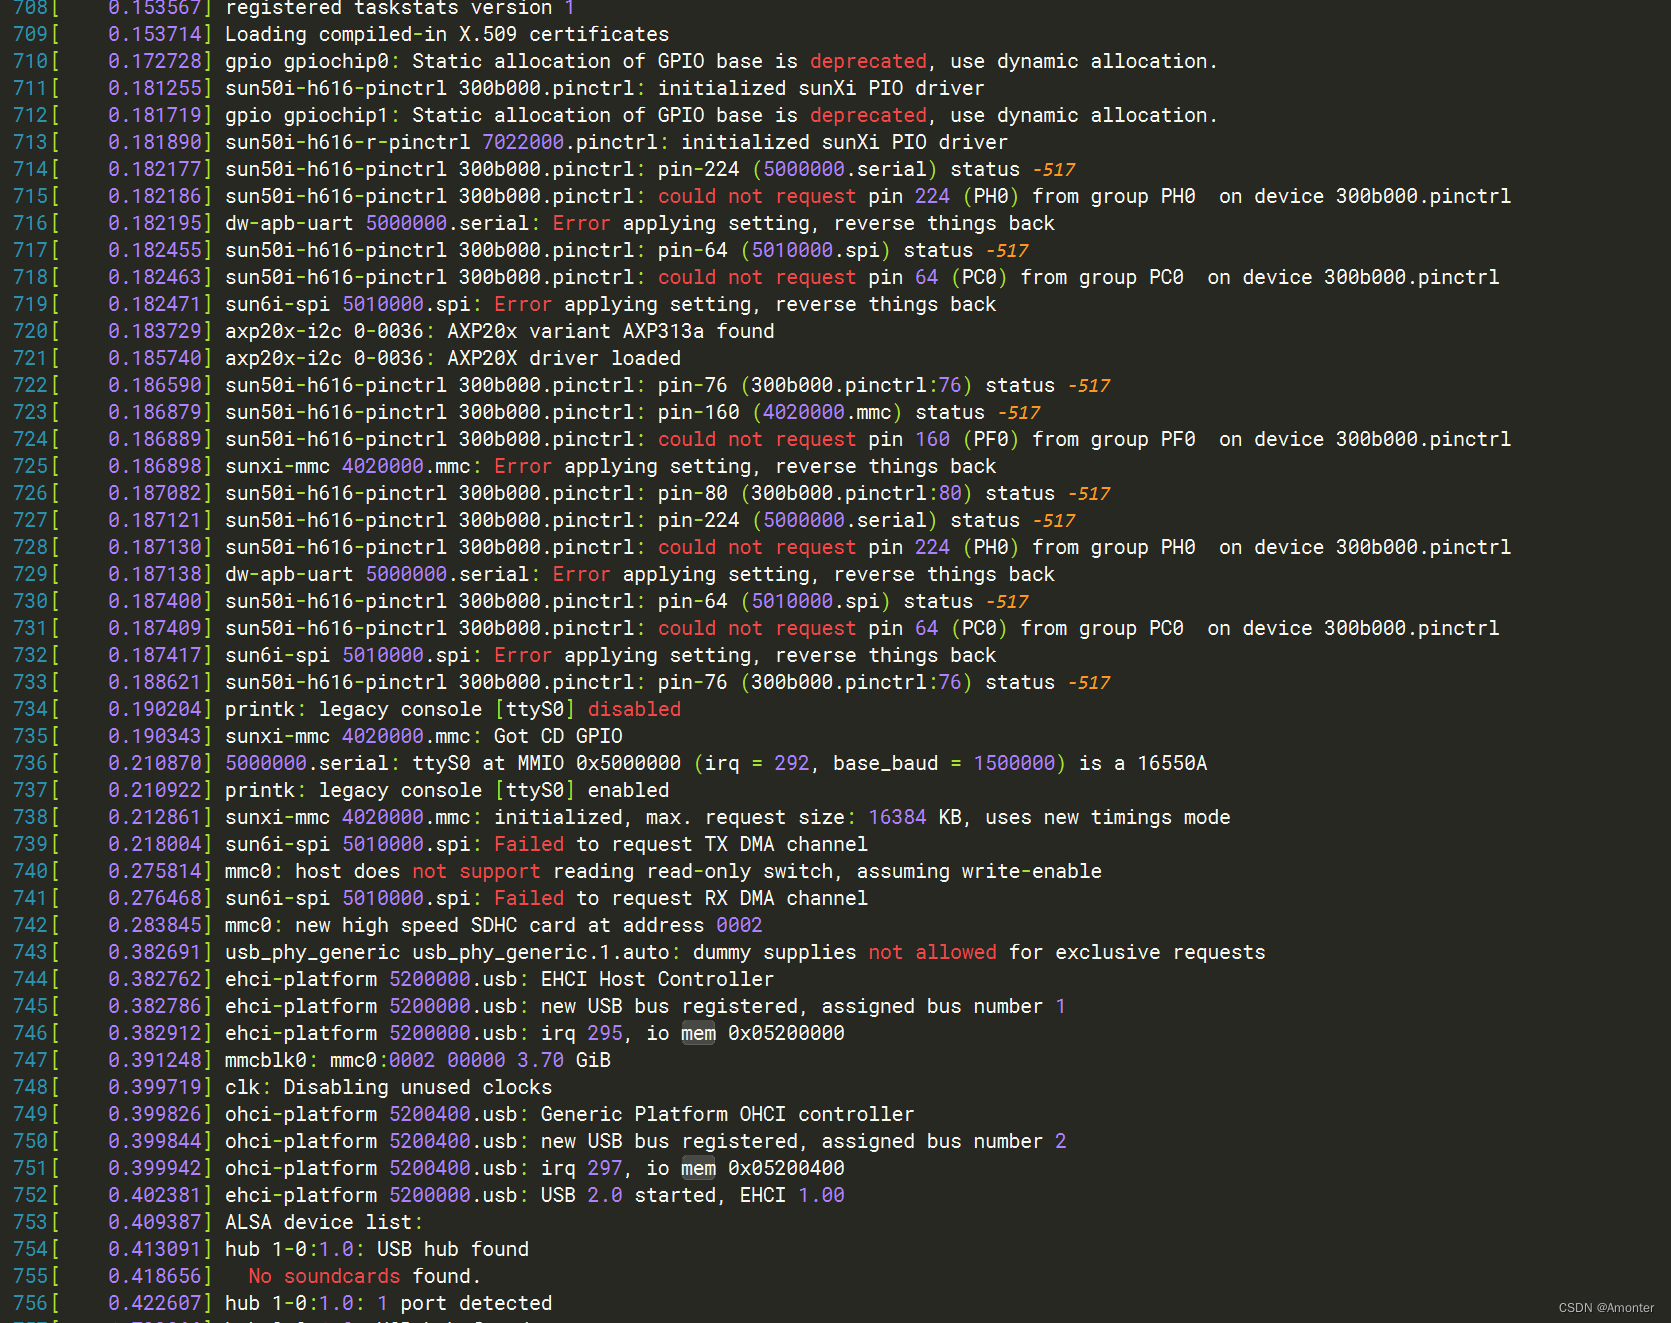
Task: Click status '-517' on line 730
Action: coord(1007,601)
